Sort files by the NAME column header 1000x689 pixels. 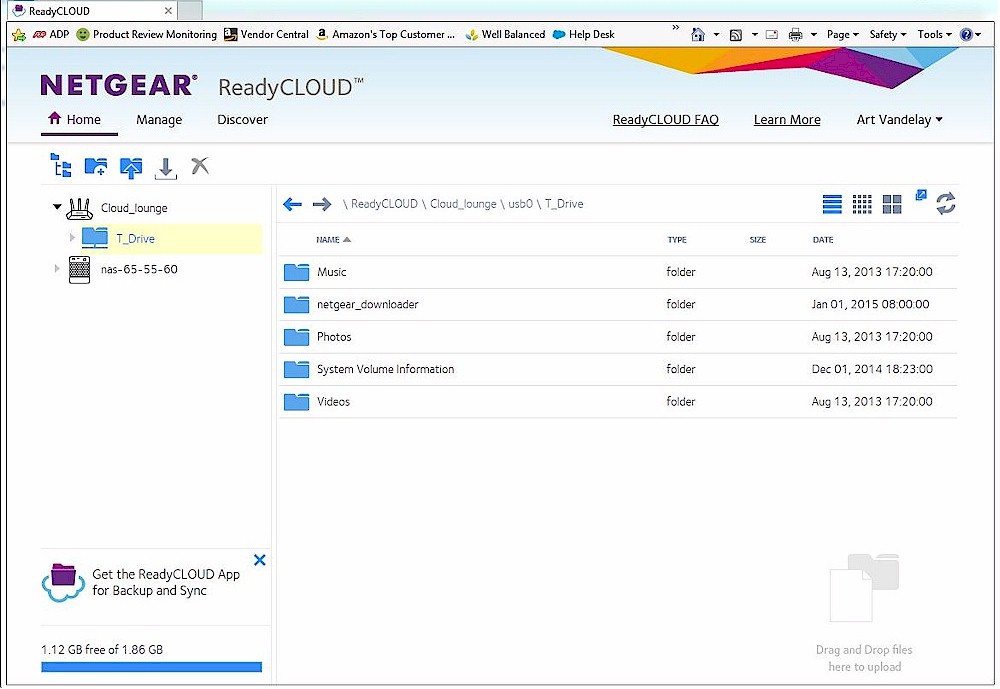333,240
